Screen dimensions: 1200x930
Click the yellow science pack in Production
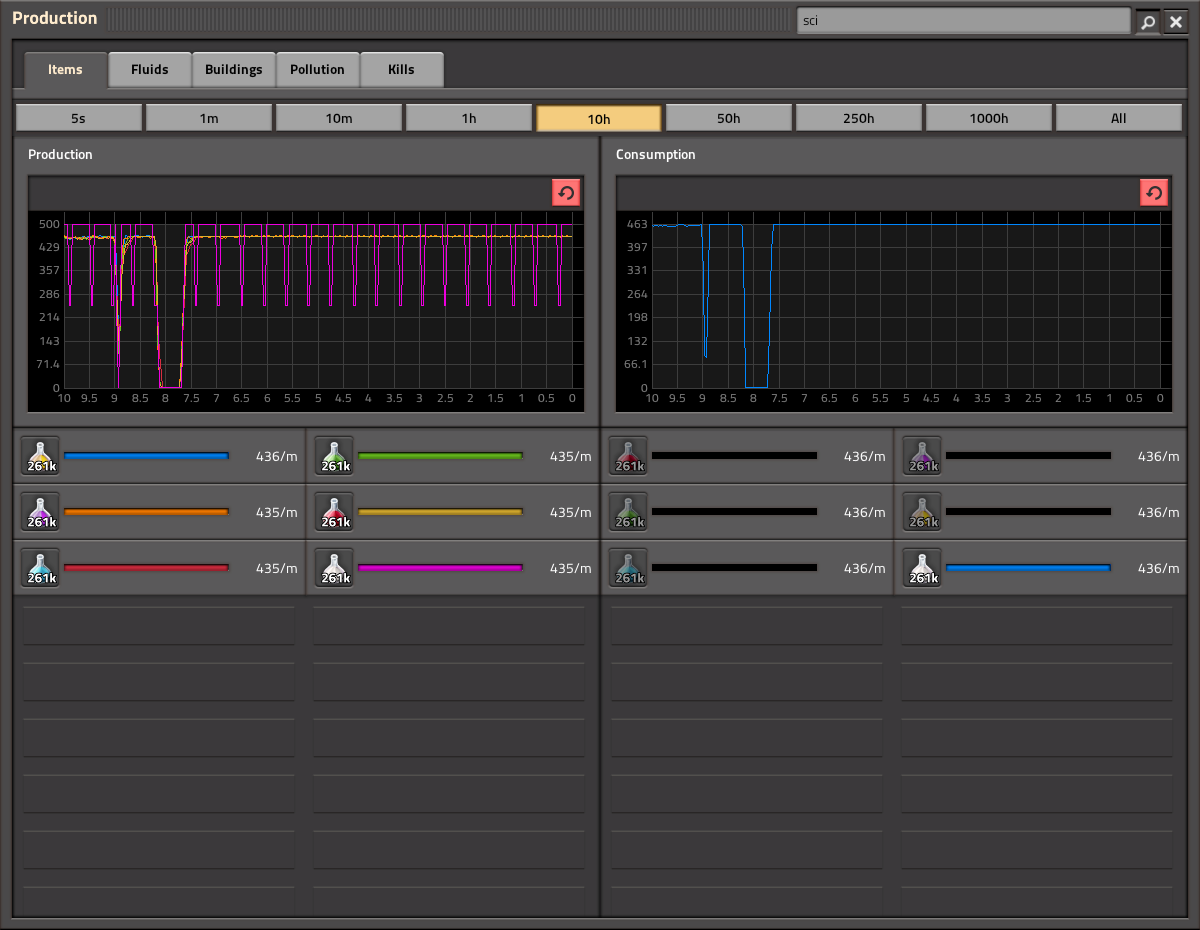click(41, 456)
